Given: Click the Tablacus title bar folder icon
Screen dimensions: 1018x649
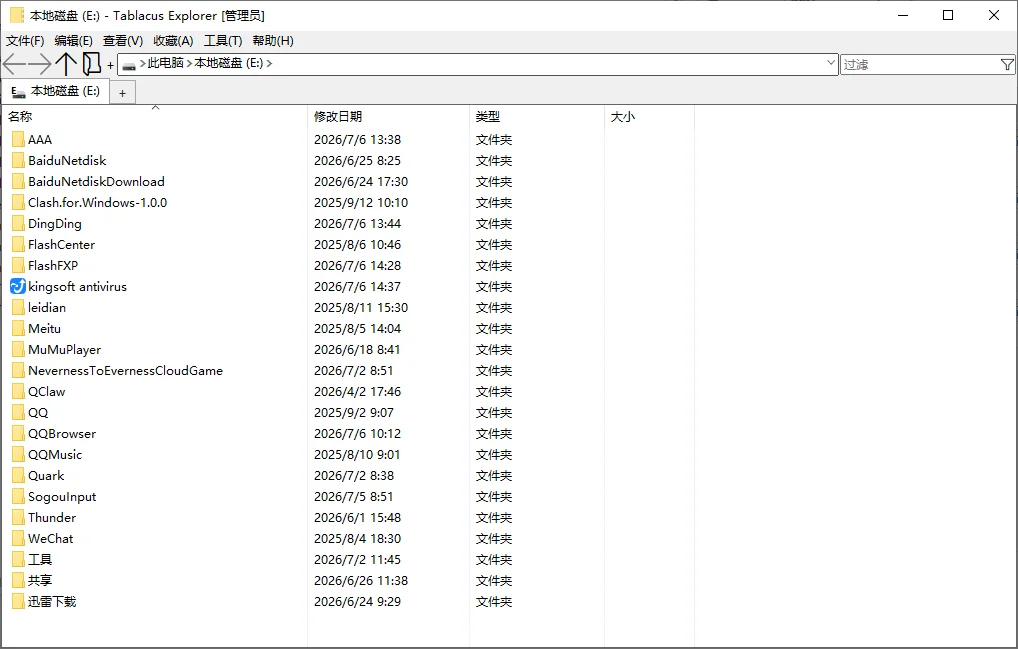Looking at the screenshot, I should pos(17,15).
